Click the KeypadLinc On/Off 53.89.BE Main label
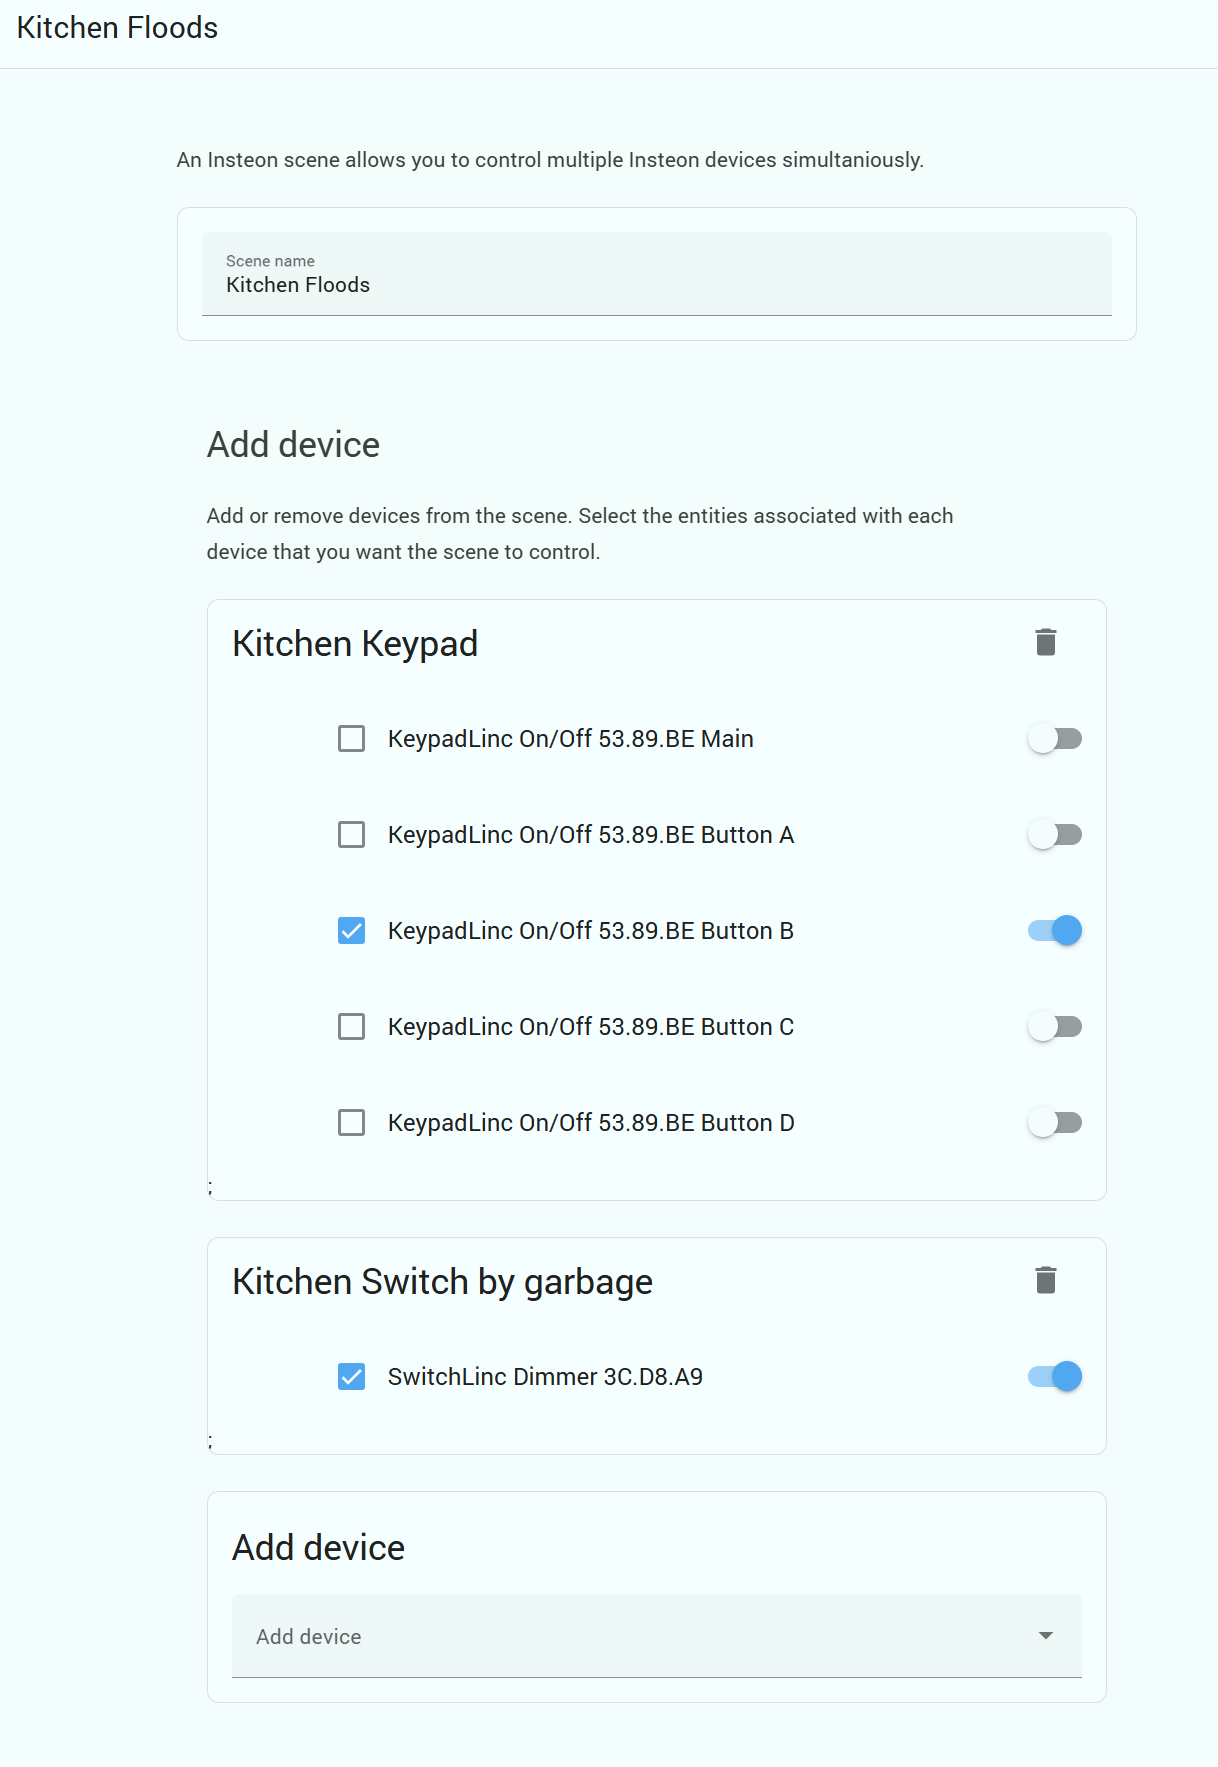 [570, 739]
